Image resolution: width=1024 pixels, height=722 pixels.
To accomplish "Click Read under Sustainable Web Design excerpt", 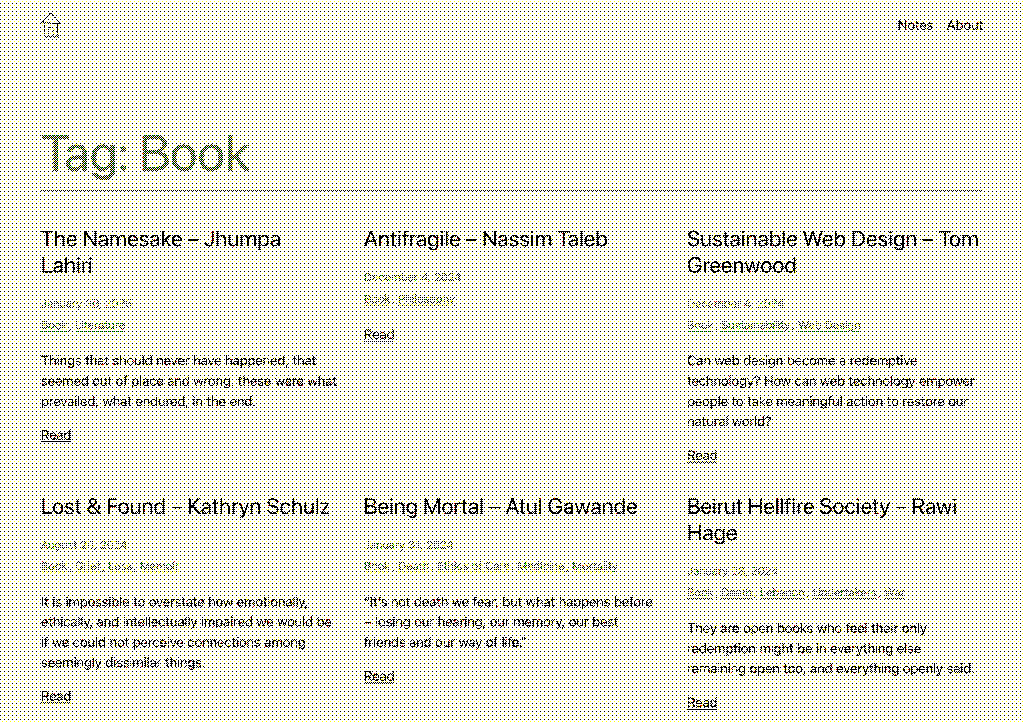I will click(702, 456).
